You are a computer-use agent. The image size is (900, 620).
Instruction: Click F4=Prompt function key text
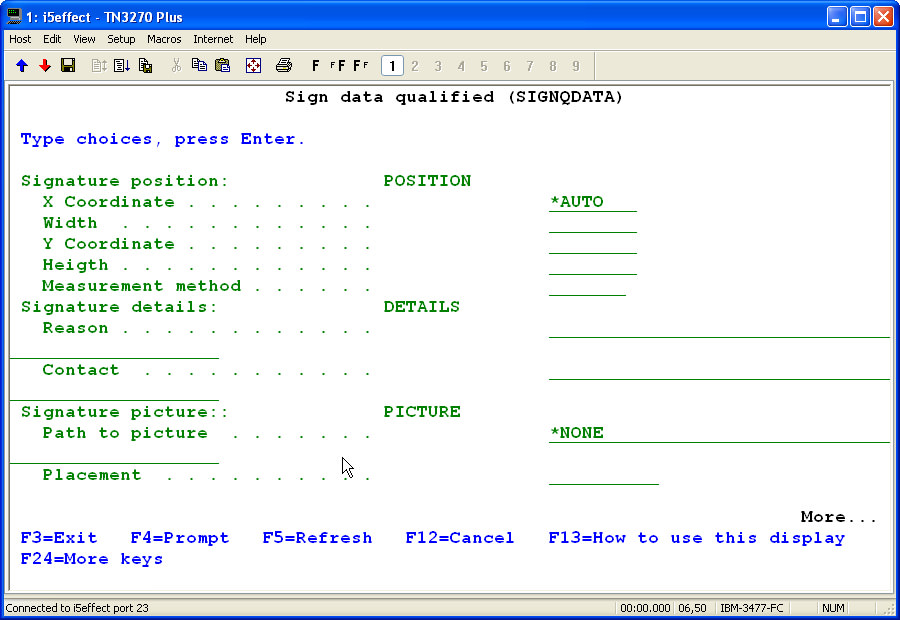tap(180, 538)
